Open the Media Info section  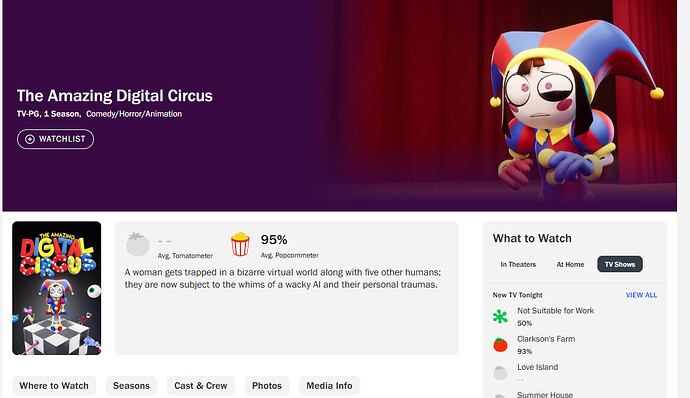[x=330, y=386]
